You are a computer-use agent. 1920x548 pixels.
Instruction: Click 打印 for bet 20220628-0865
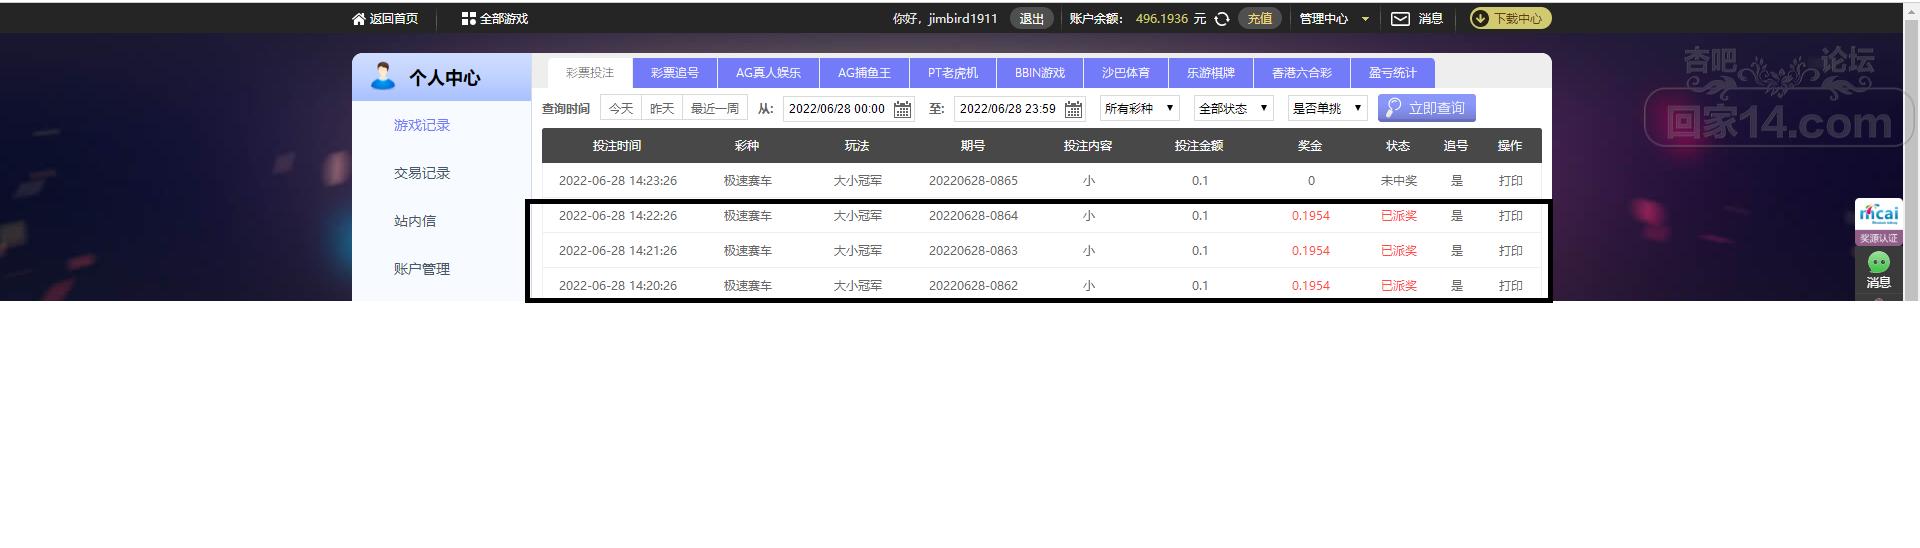tap(1511, 181)
